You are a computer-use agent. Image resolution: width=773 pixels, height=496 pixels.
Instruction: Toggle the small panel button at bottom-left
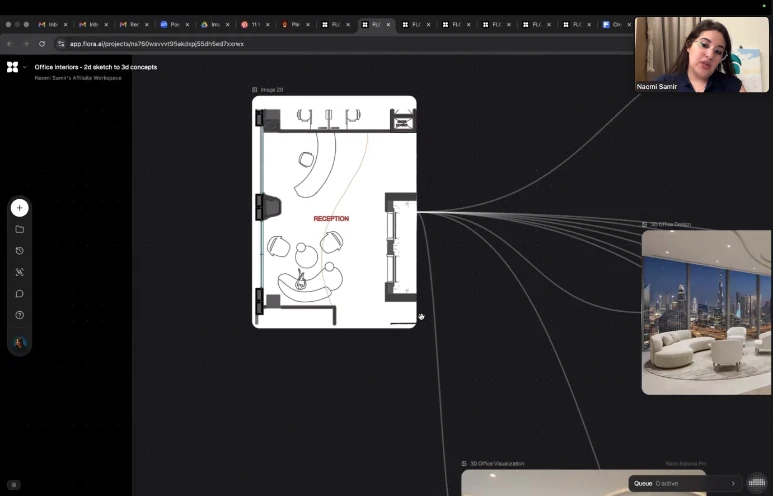click(14, 485)
